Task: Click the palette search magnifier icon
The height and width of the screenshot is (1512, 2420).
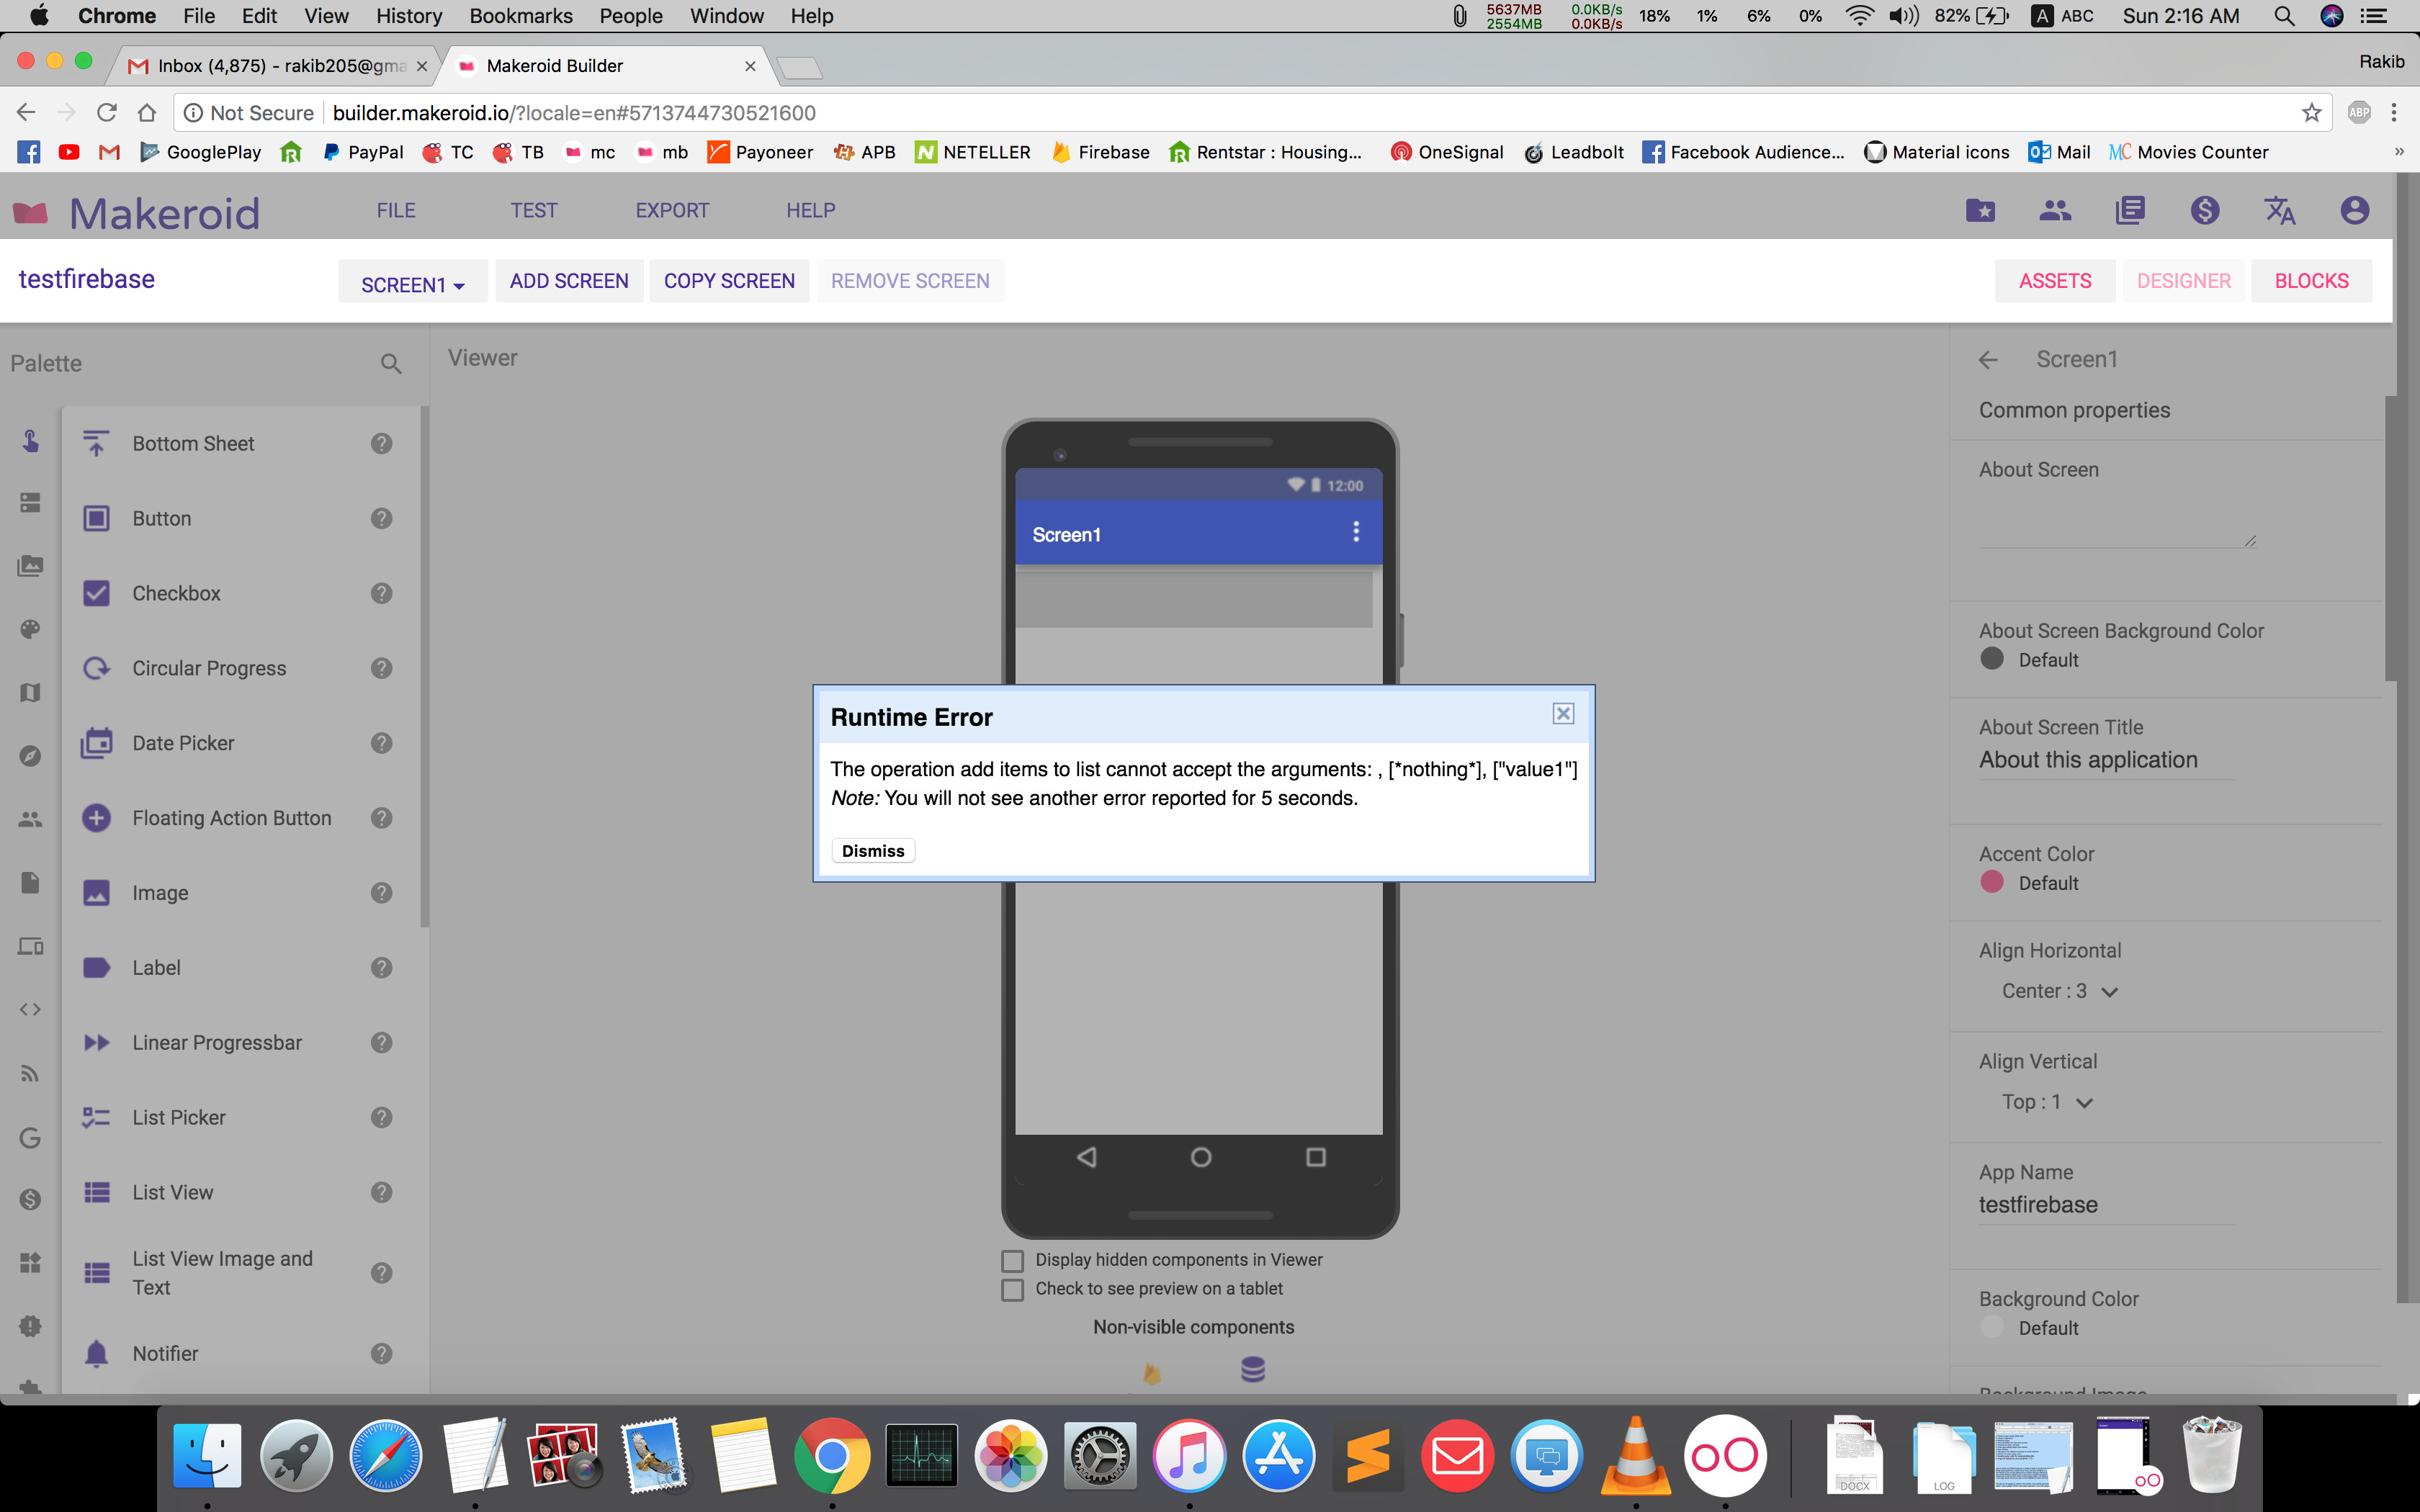Action: [391, 364]
